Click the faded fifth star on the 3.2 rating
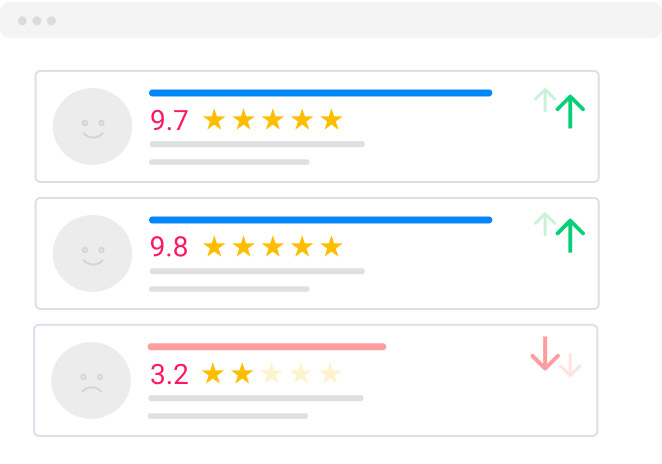Image resolution: width=662 pixels, height=464 pixels. (330, 374)
